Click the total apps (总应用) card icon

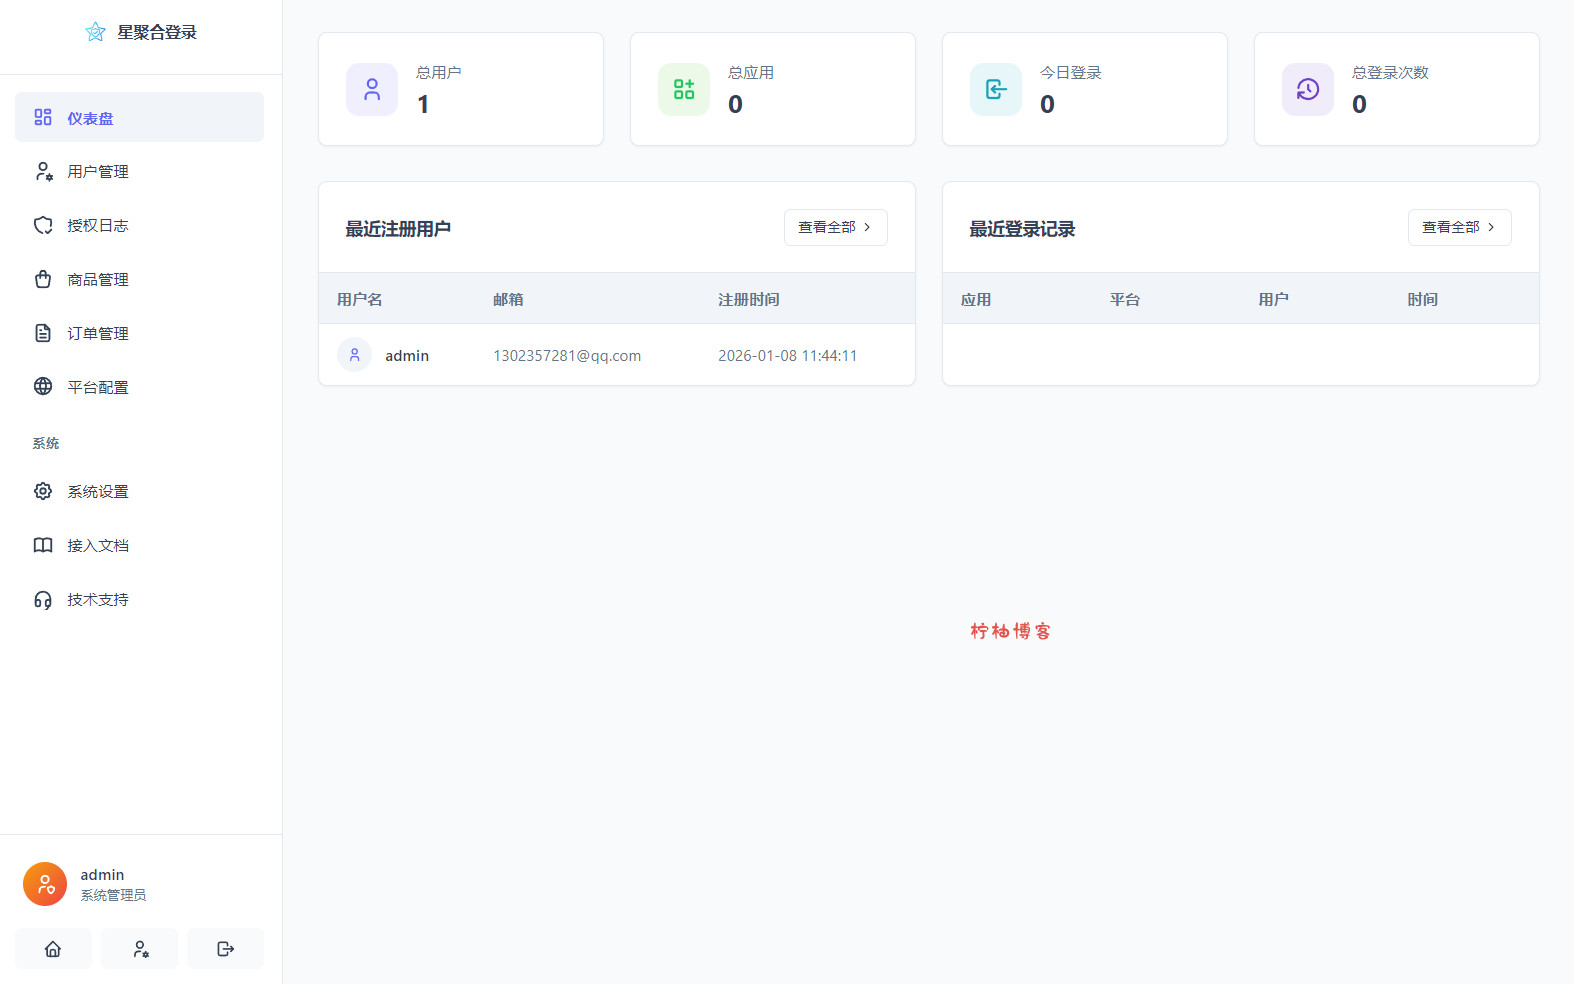click(684, 90)
